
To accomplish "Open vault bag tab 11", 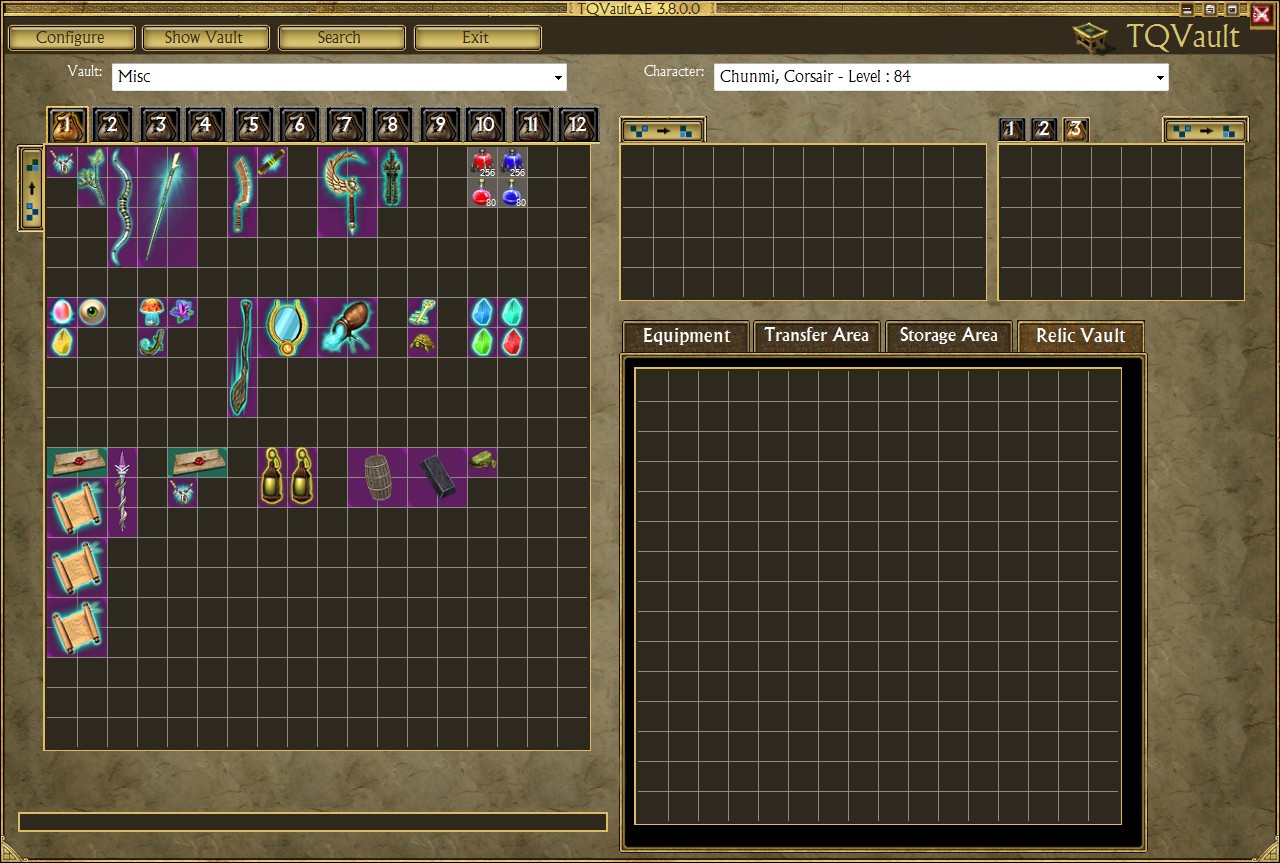I will tap(532, 125).
